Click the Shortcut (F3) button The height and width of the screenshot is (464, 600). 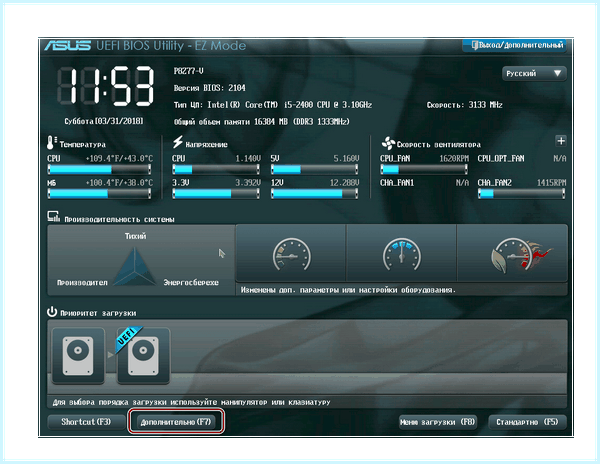click(x=86, y=422)
